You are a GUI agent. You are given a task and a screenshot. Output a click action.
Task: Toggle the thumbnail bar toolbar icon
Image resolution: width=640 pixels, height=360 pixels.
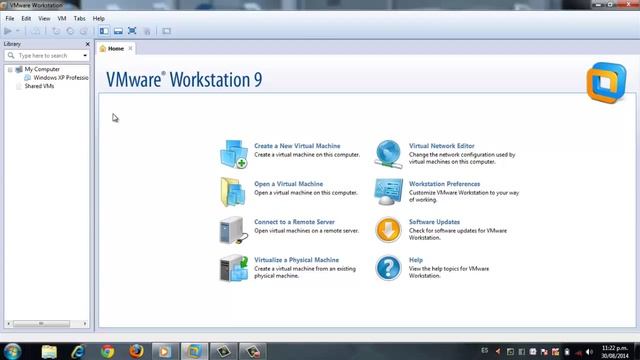[x=118, y=31]
